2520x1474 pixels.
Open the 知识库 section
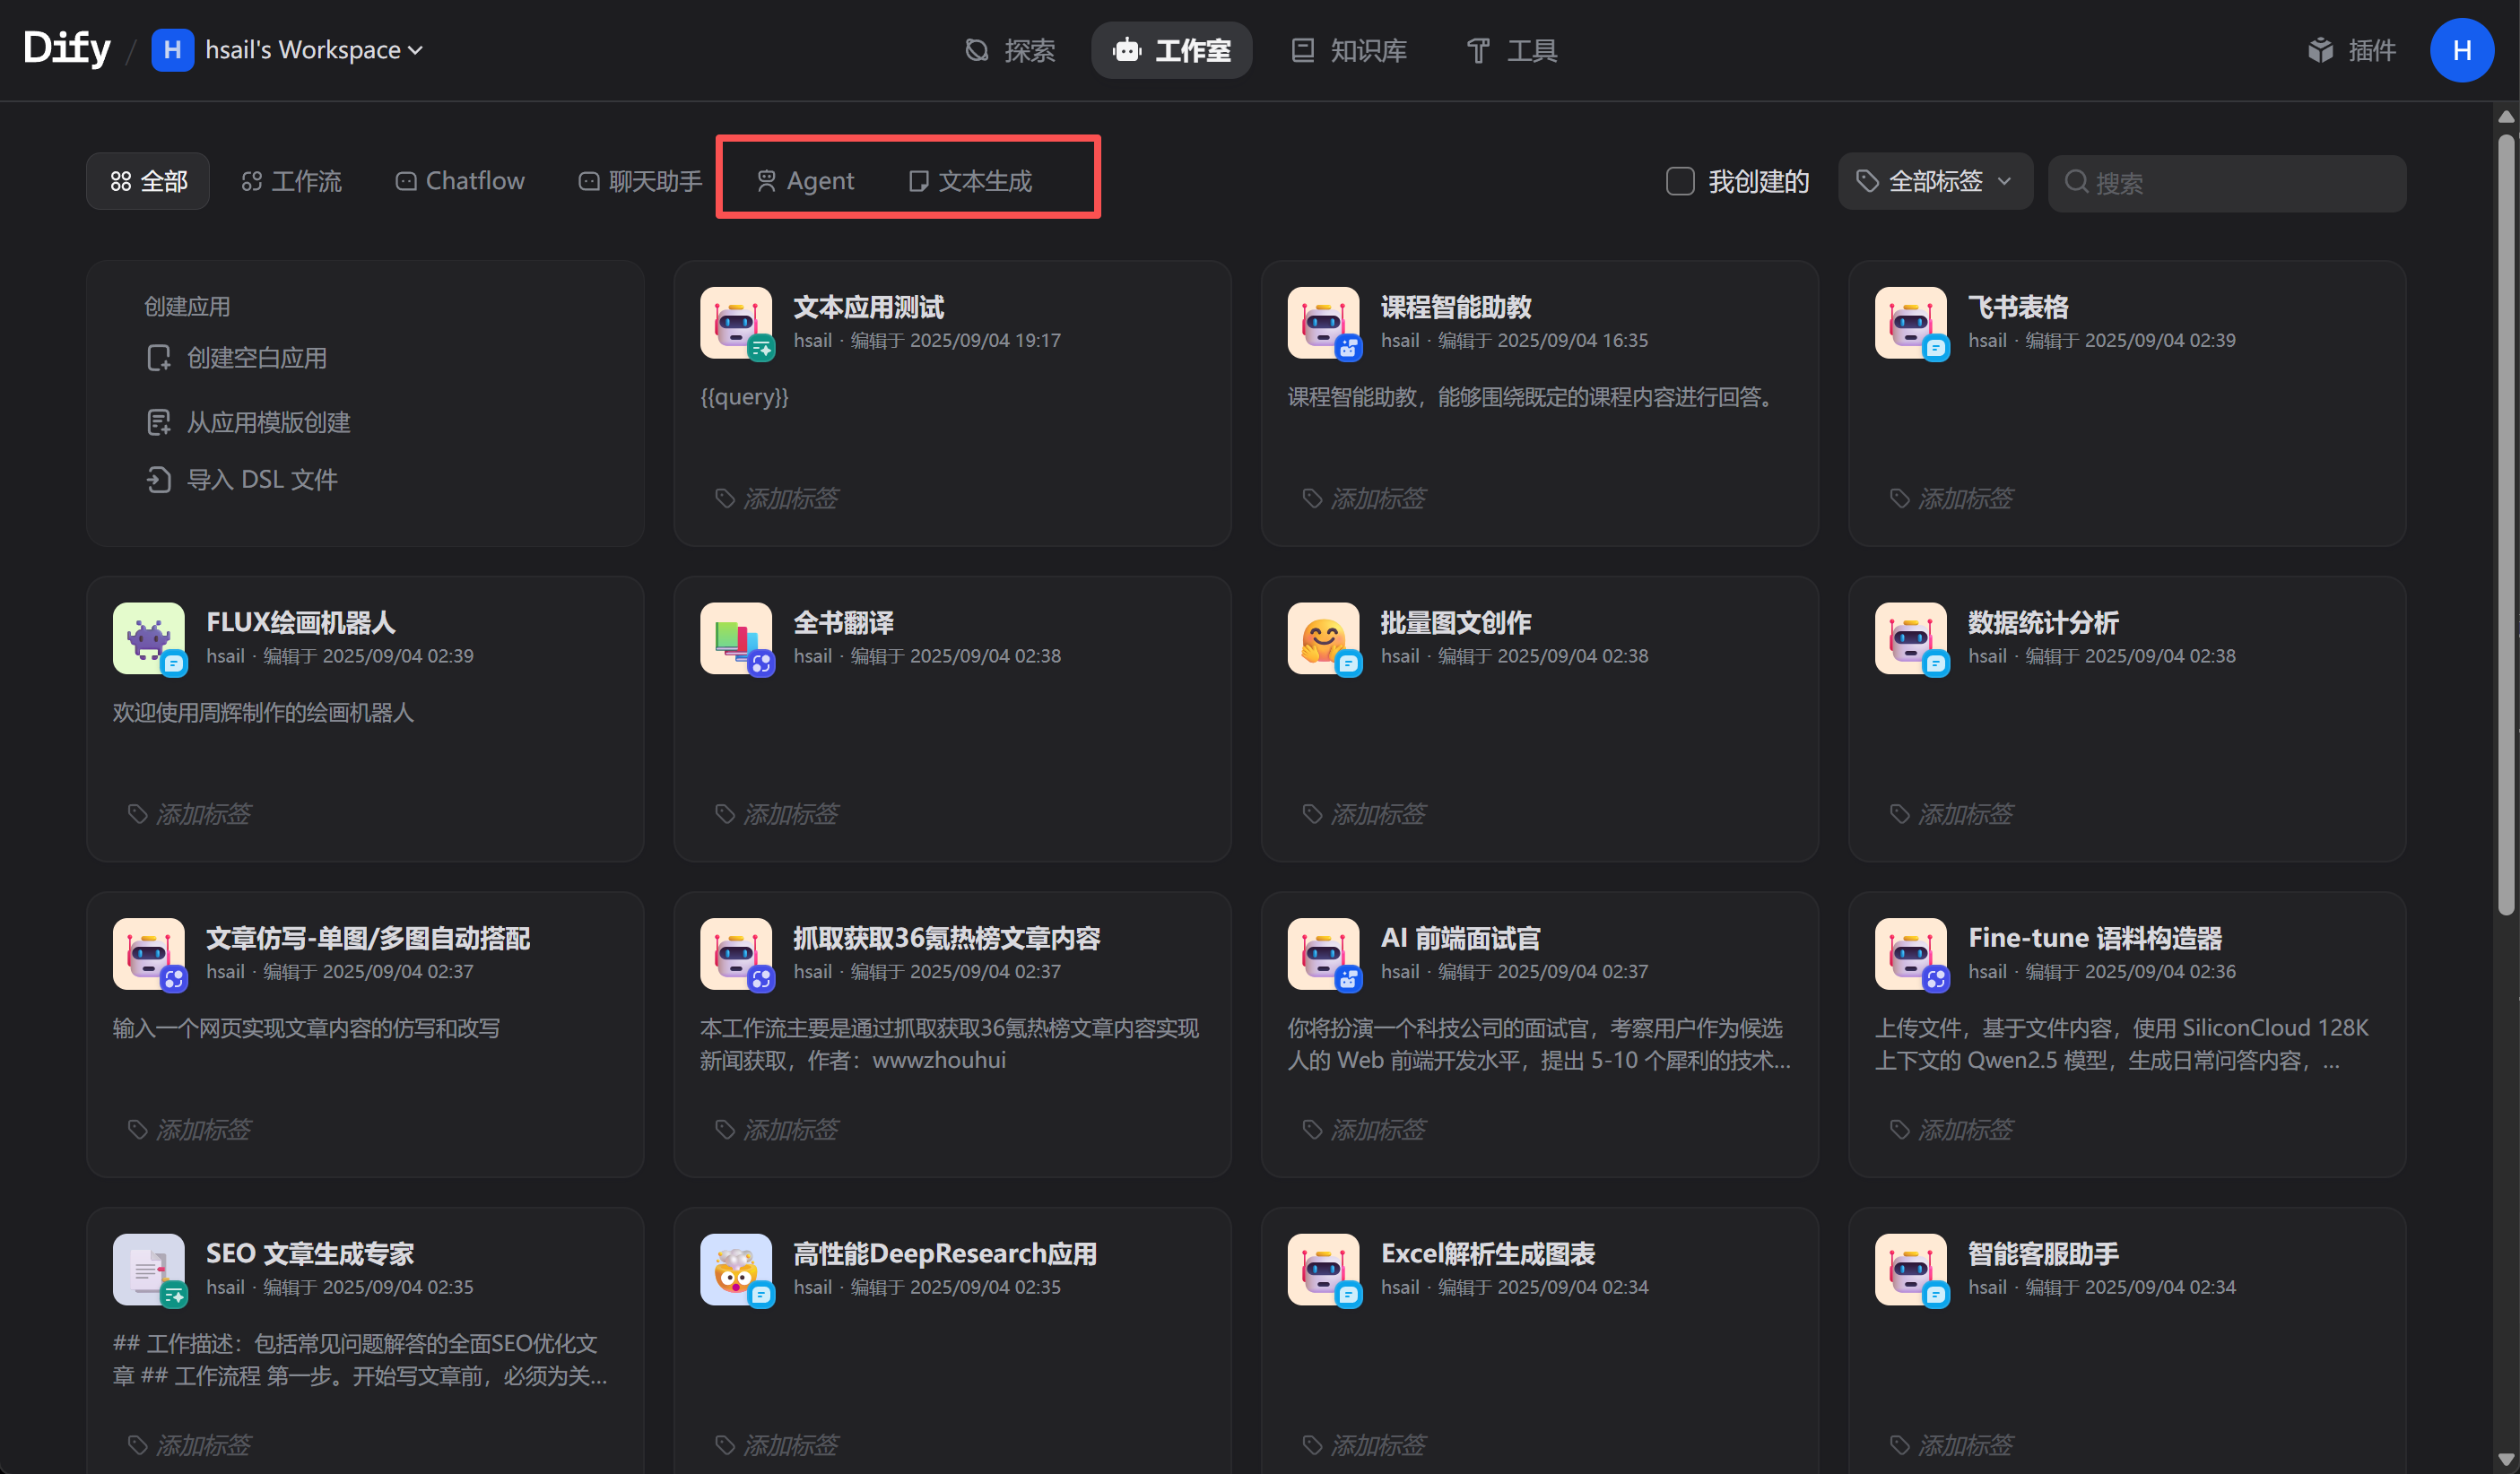pyautogui.click(x=1348, y=50)
